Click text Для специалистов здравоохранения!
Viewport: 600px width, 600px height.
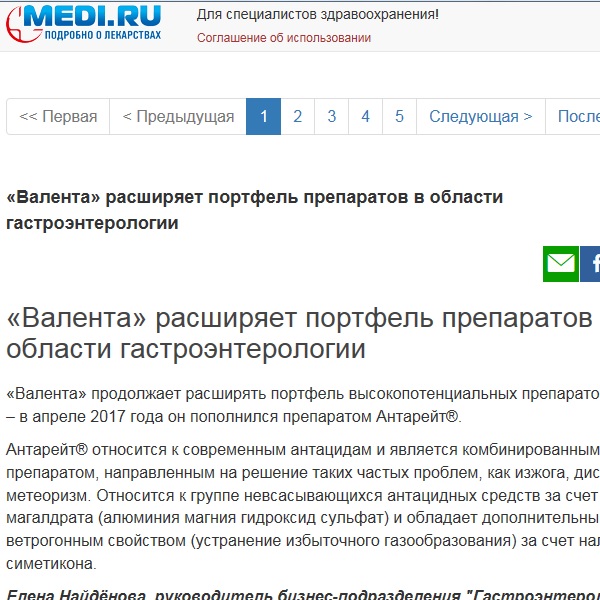pos(318,15)
